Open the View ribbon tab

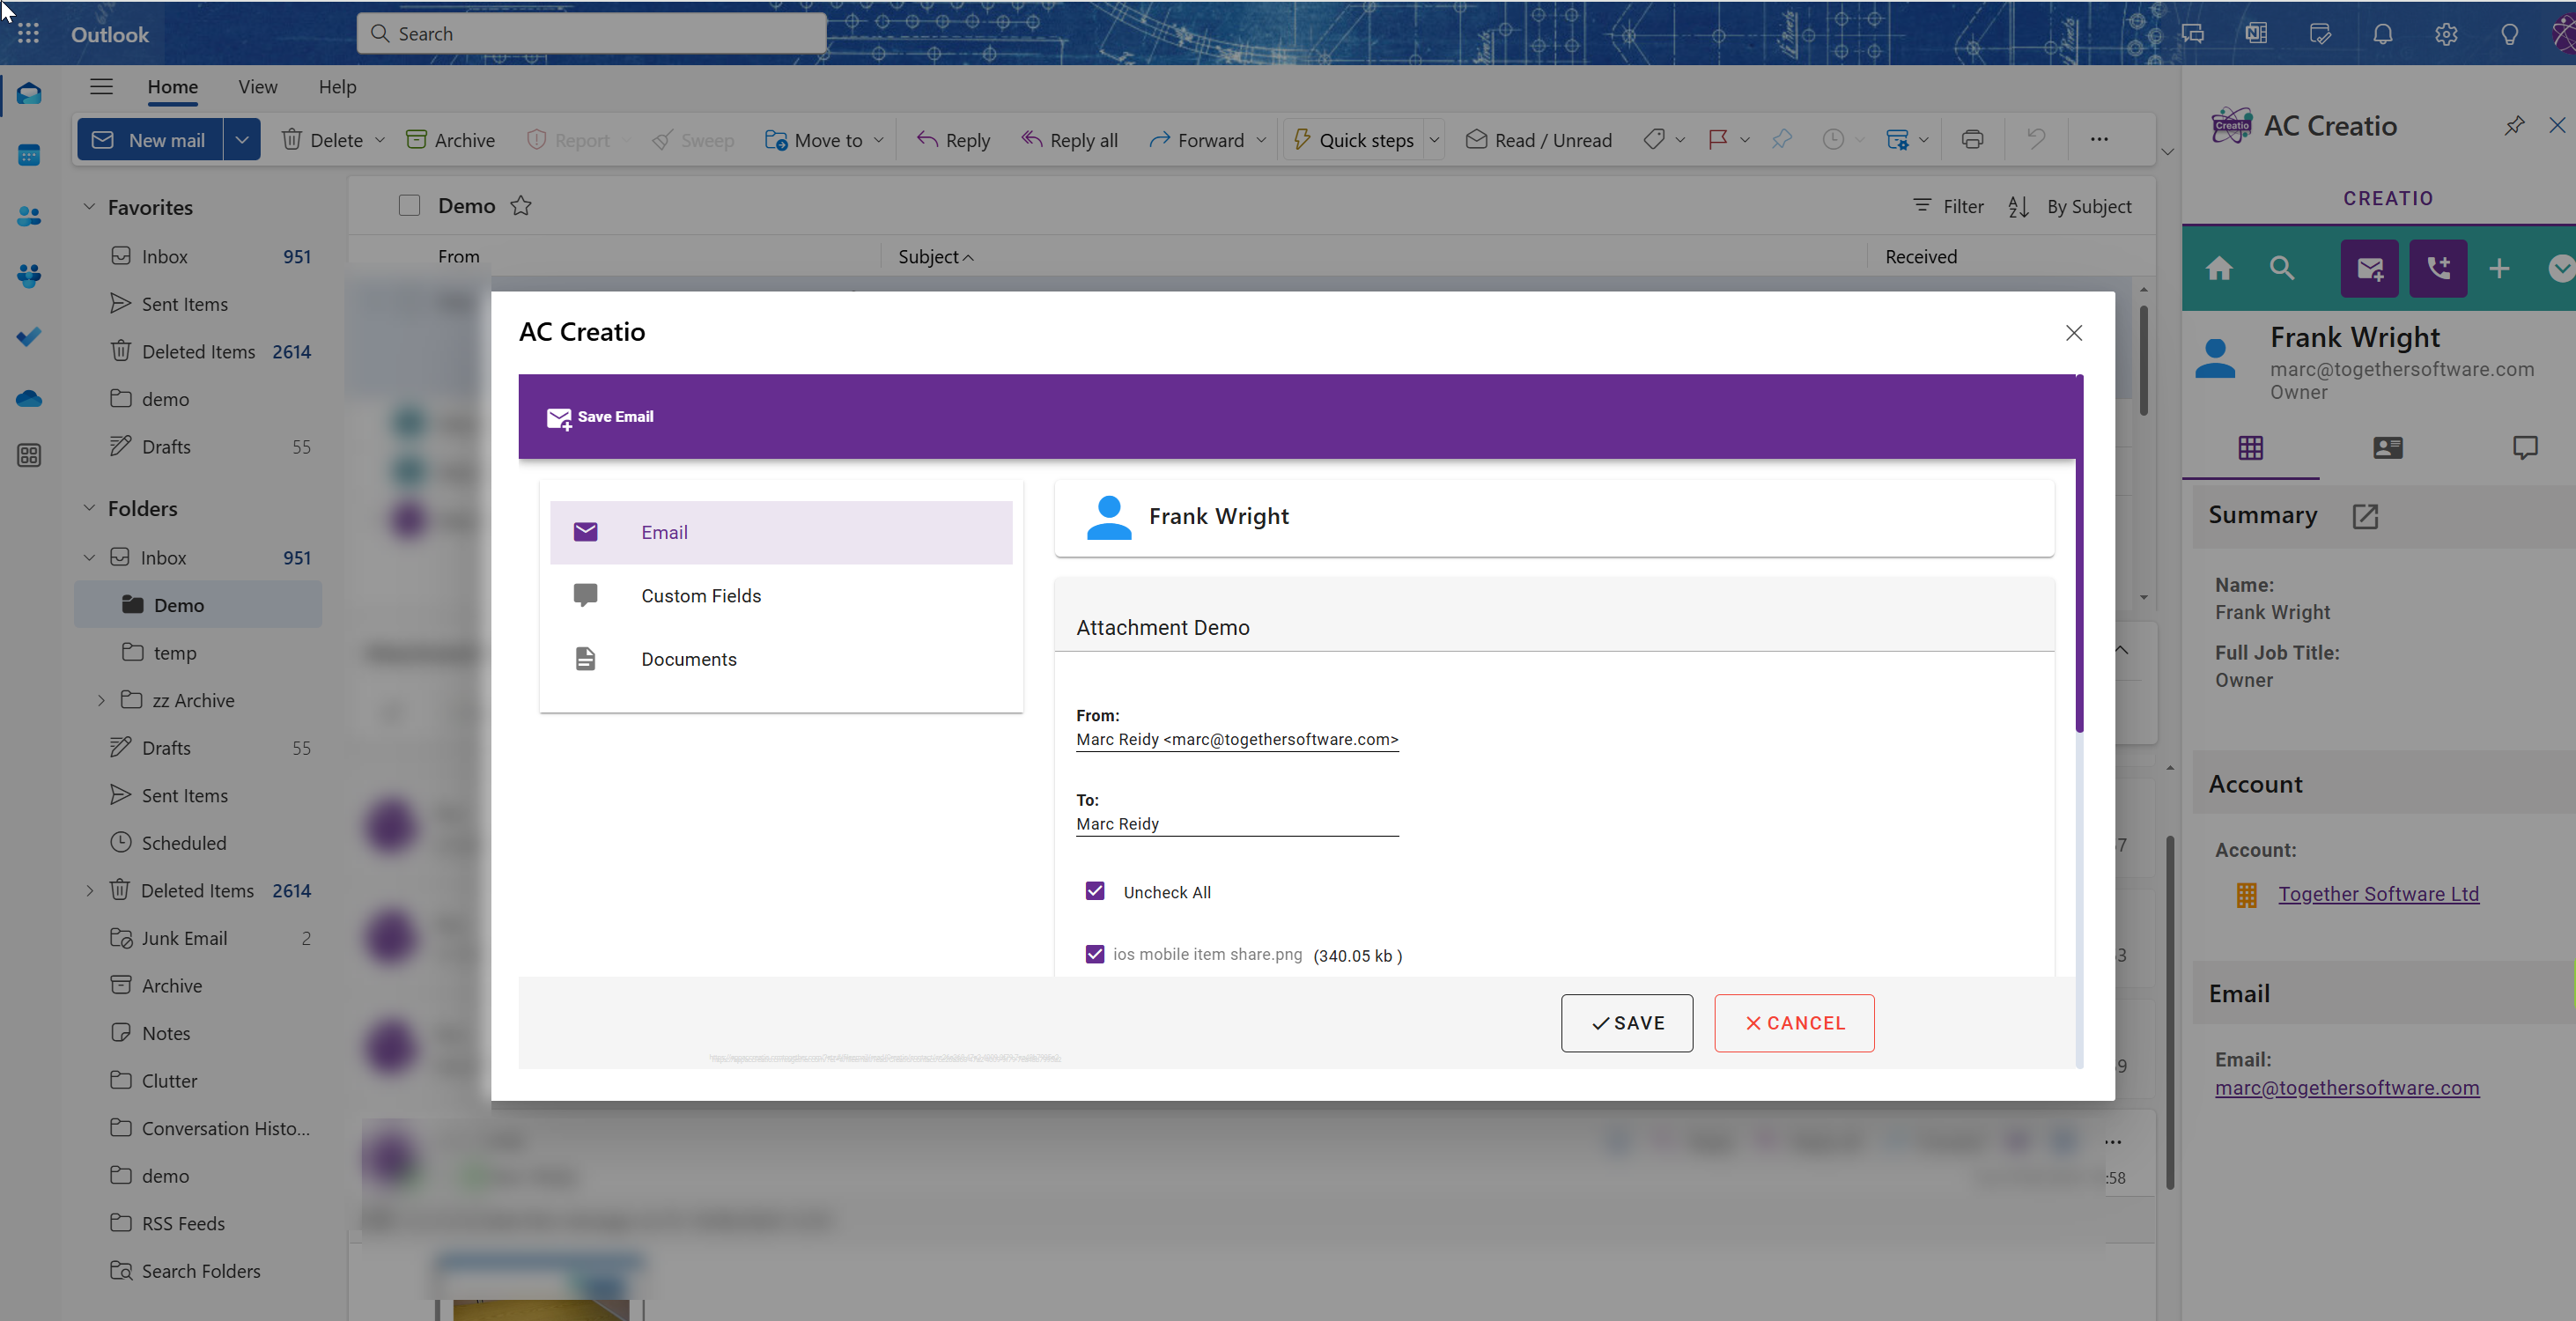point(258,87)
